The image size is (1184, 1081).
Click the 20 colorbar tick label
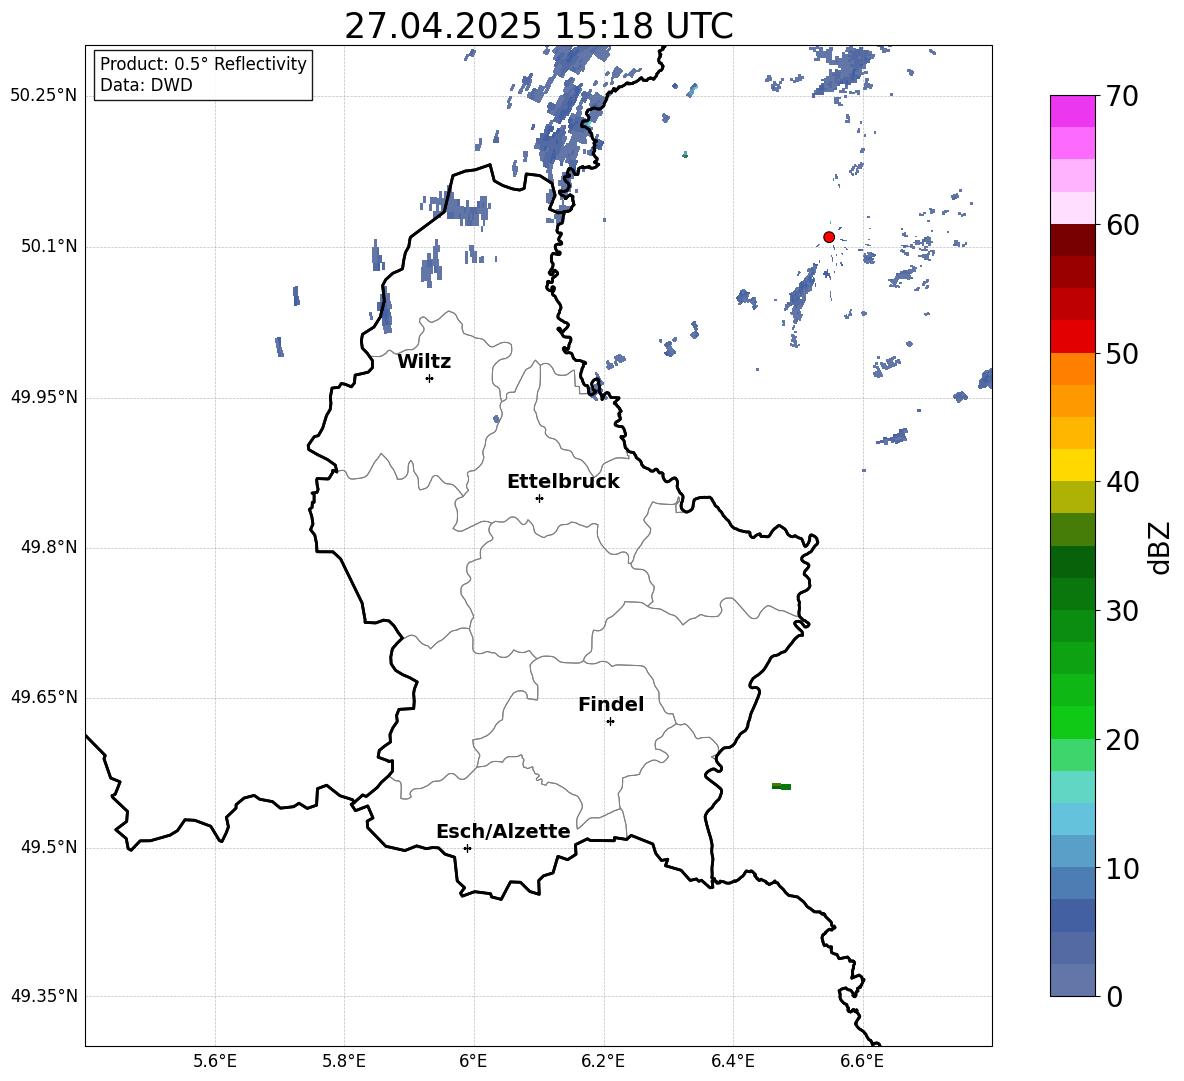click(x=1122, y=740)
